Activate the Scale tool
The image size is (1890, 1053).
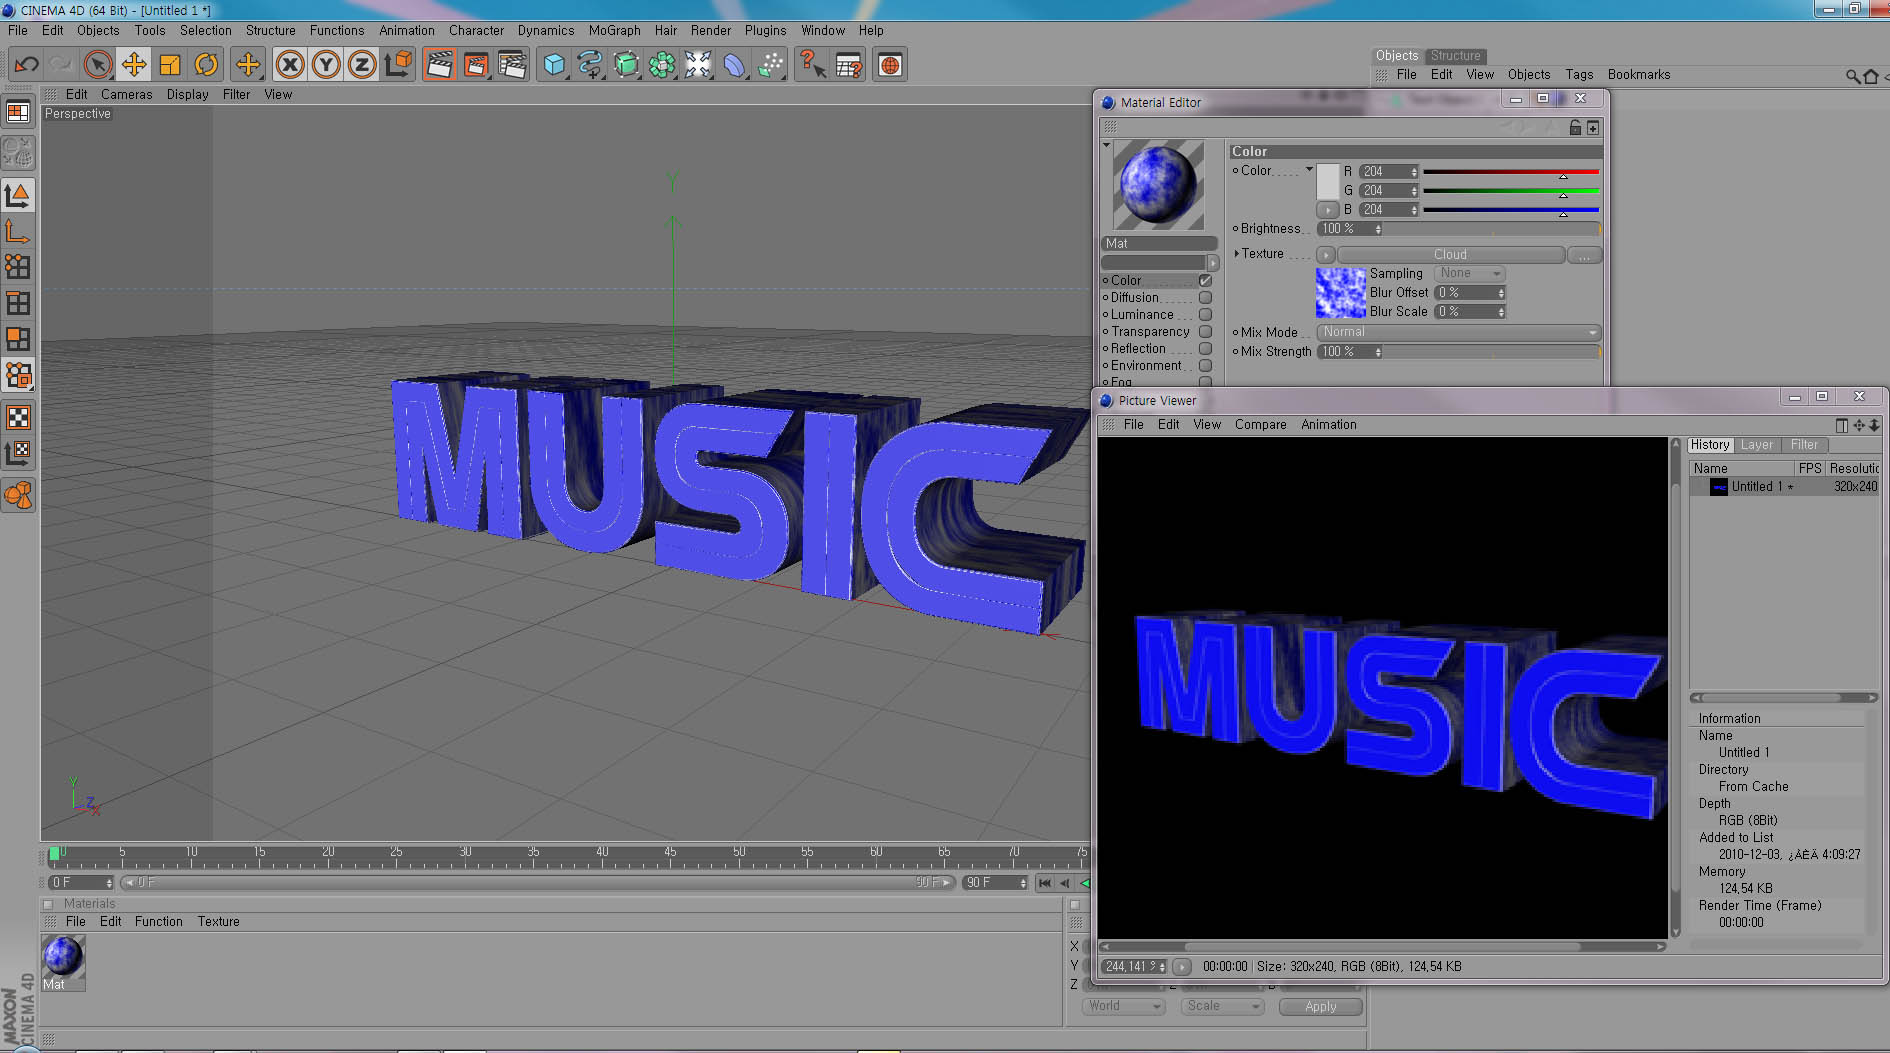tap(170, 65)
